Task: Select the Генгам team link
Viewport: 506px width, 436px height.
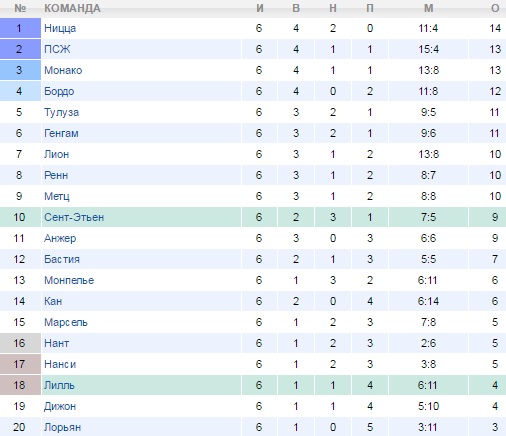Action: point(61,133)
